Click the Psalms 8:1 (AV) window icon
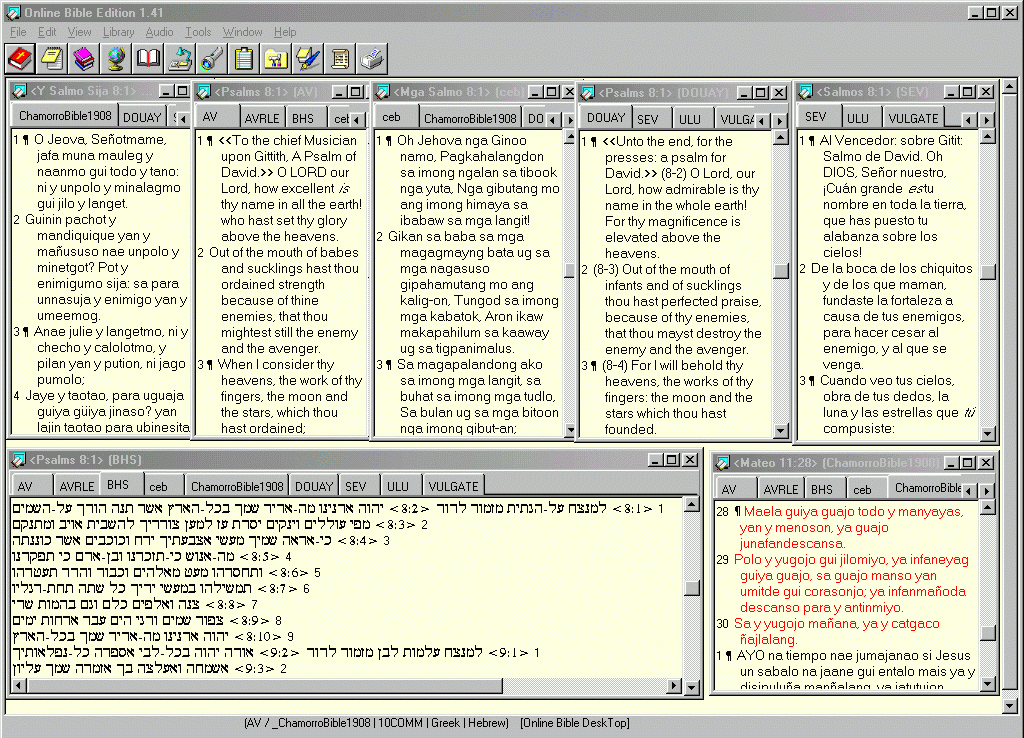 click(204, 91)
